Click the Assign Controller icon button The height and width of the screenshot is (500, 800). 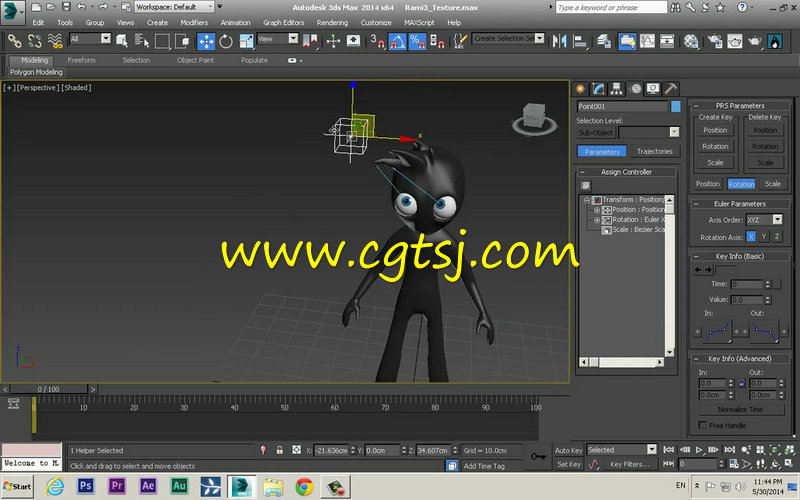click(585, 186)
